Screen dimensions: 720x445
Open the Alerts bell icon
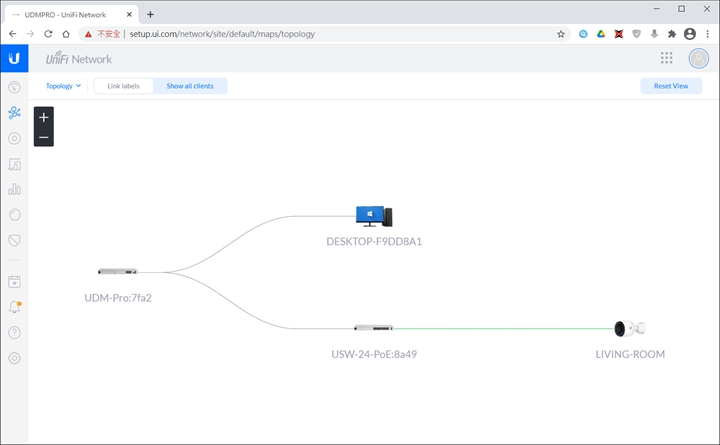coord(14,307)
